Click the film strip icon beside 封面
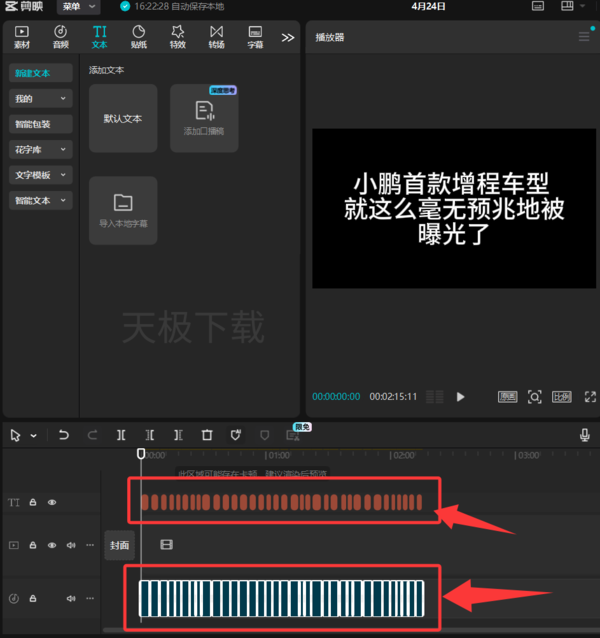 [x=166, y=545]
